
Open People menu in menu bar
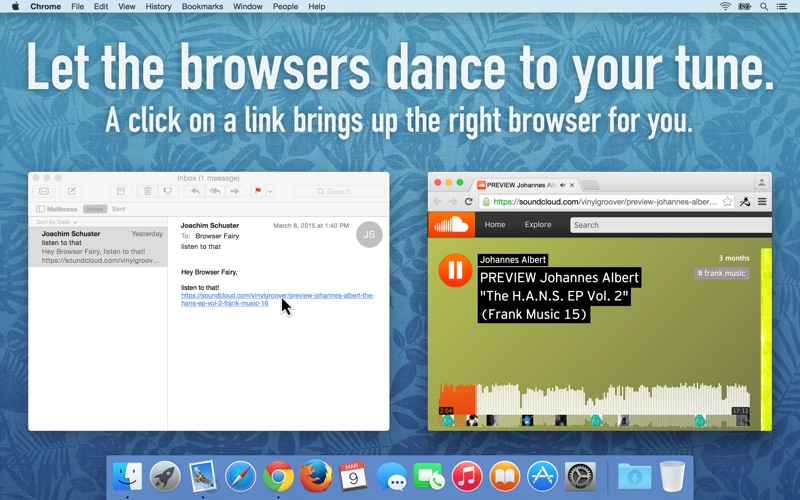(x=285, y=7)
